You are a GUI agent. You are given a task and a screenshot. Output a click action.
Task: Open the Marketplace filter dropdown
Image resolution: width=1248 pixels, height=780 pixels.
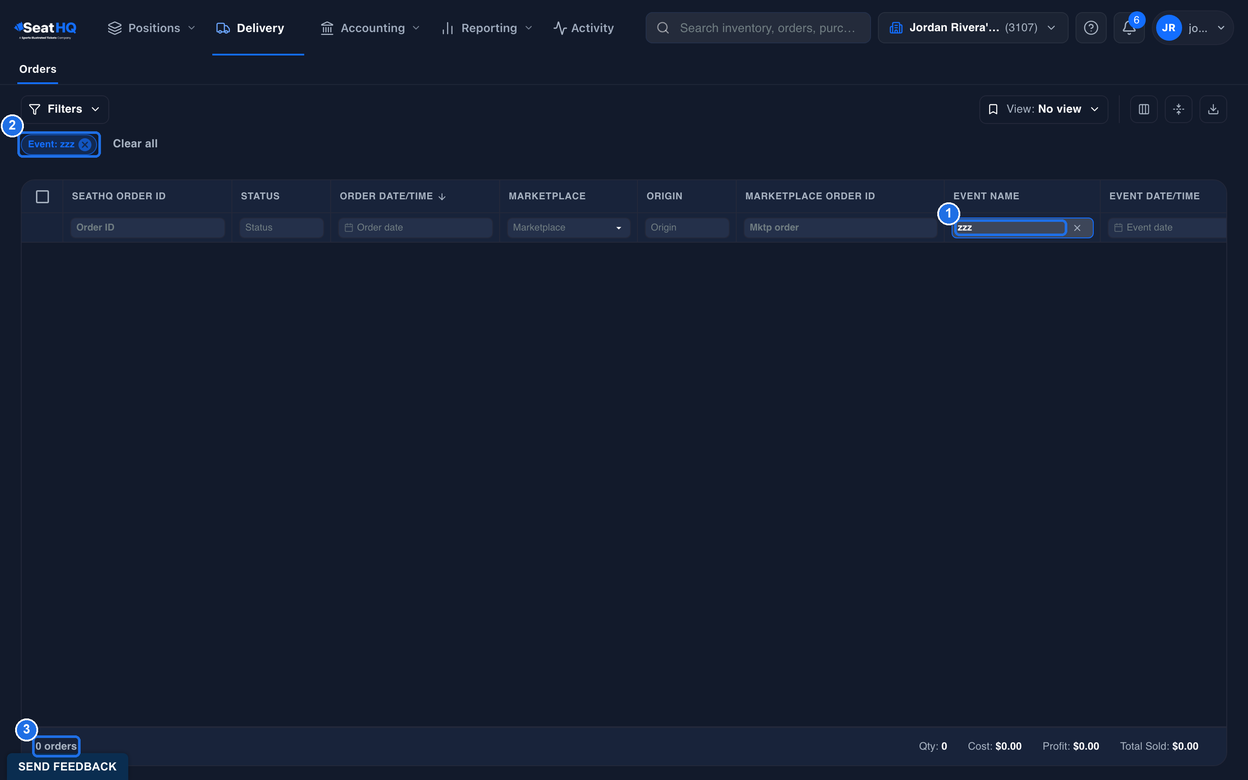tap(569, 228)
